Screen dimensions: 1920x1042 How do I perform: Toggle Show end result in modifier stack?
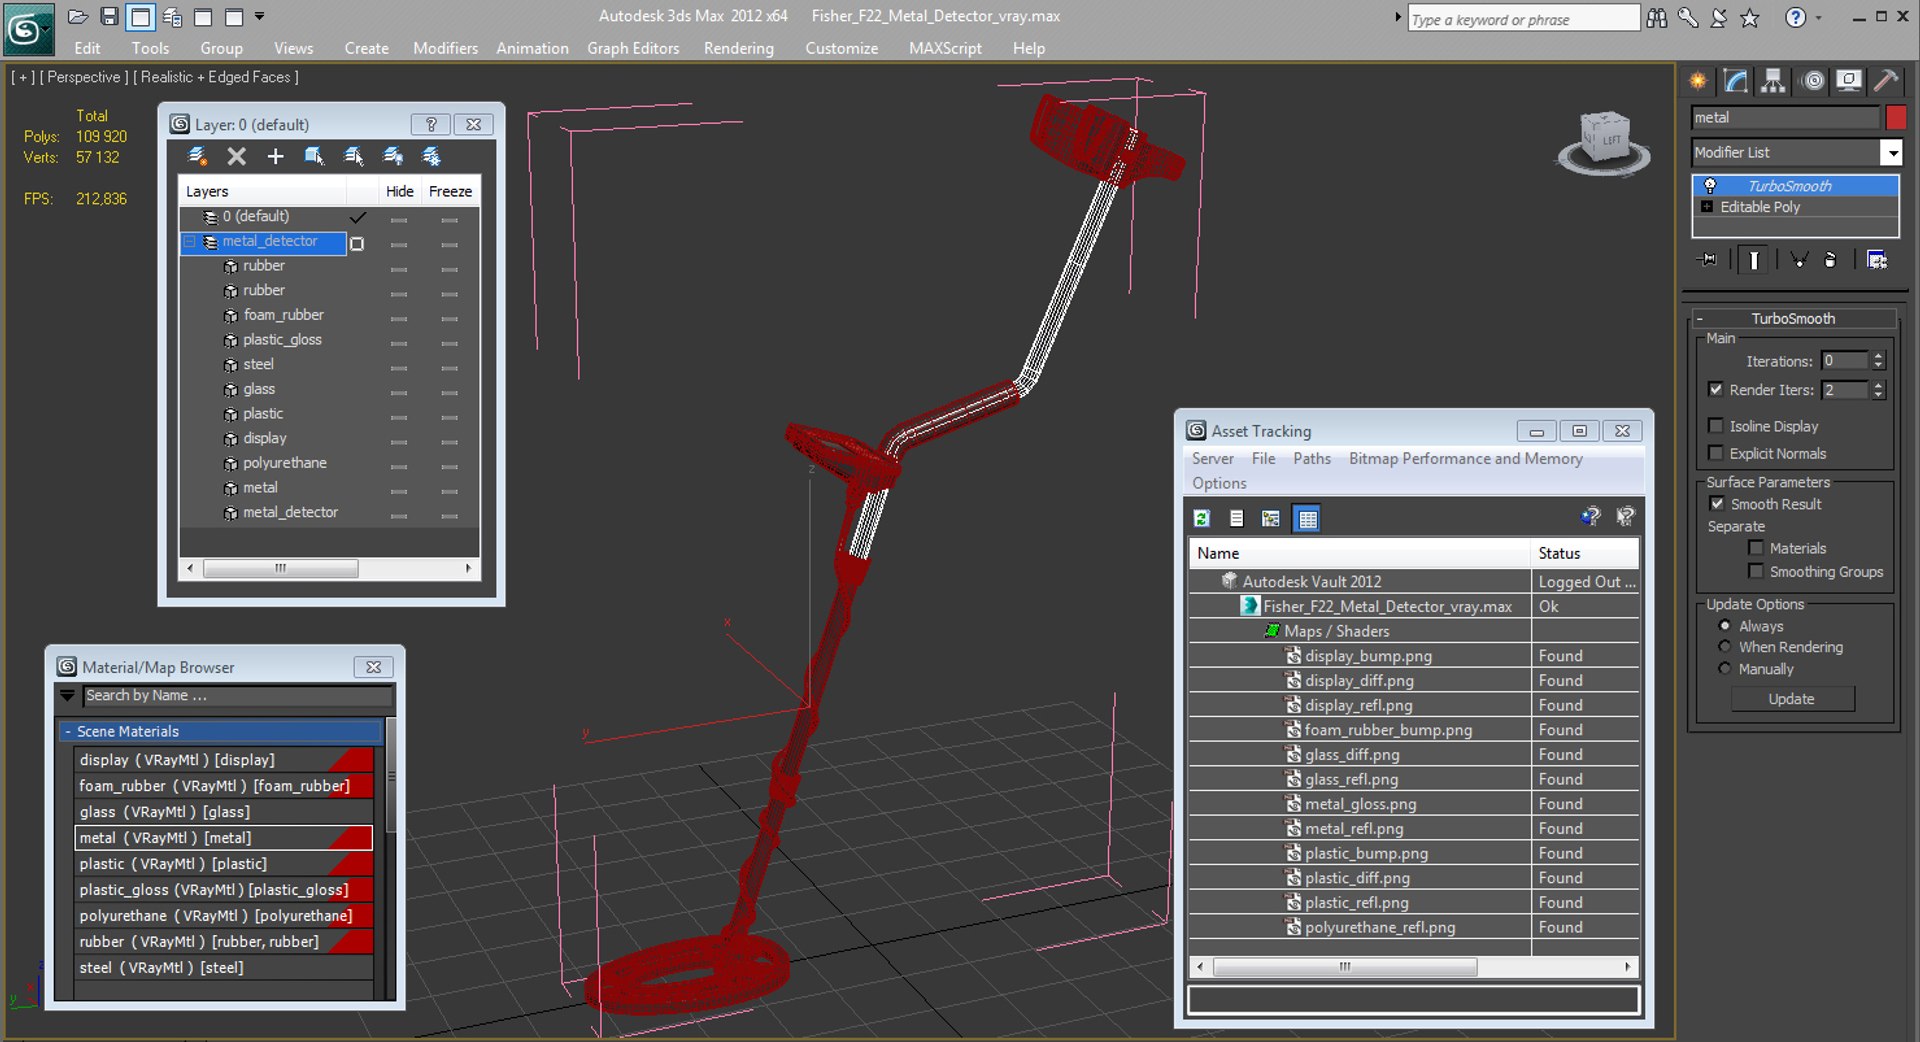point(1754,260)
